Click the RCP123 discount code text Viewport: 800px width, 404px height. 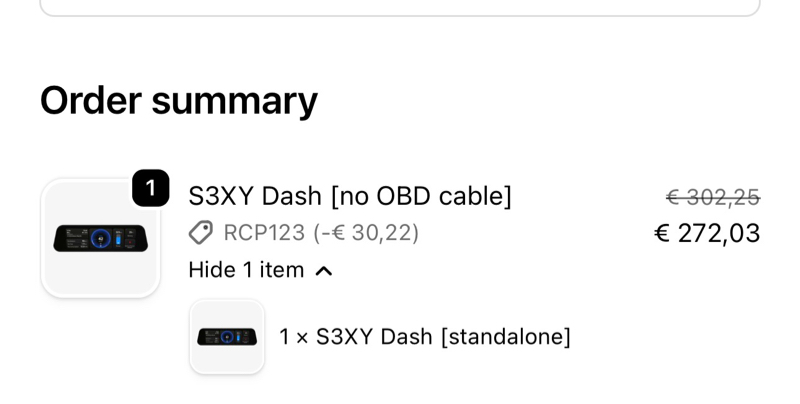264,233
